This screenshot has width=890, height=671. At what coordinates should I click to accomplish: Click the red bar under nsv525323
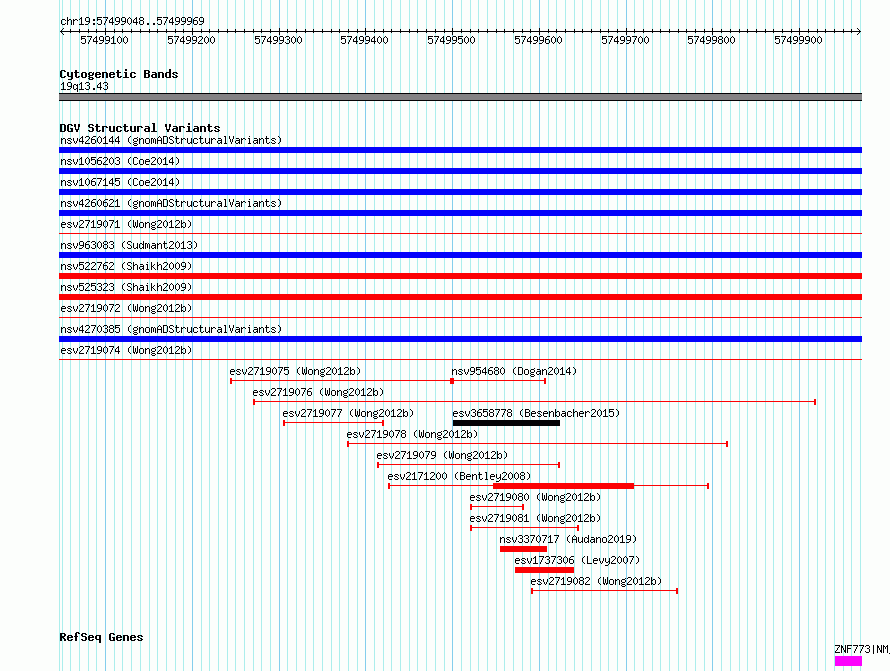point(460,297)
